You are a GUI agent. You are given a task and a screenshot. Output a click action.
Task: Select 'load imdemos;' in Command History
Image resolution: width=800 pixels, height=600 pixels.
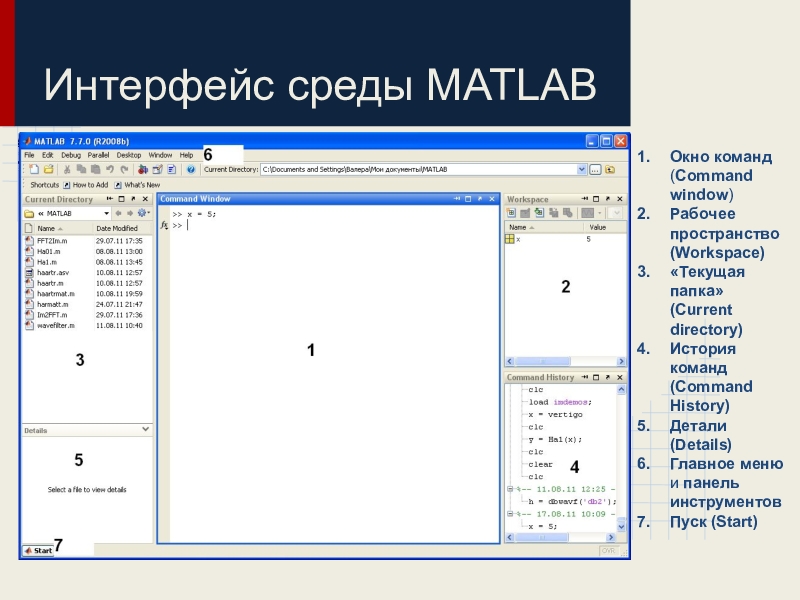[x=560, y=402]
